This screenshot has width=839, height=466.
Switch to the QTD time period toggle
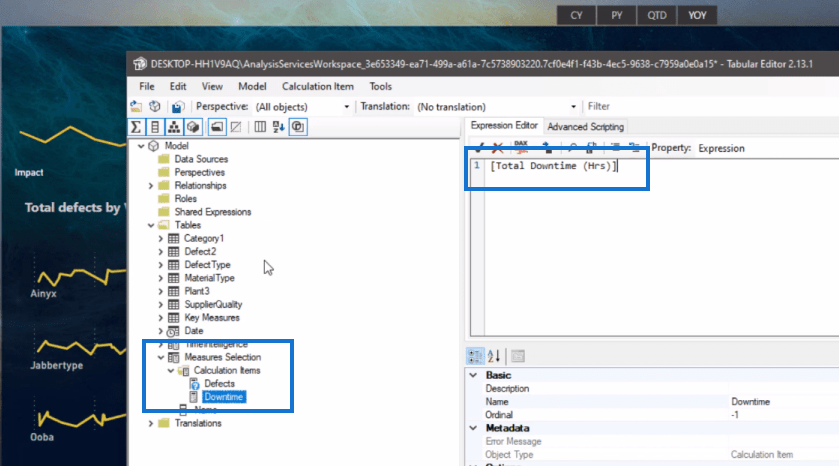pos(656,15)
